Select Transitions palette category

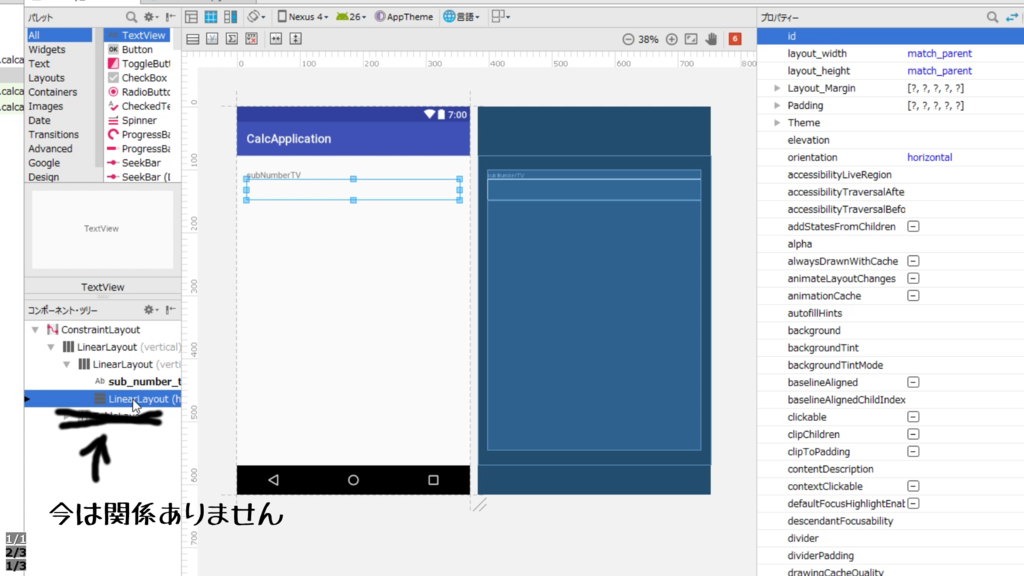[x=54, y=135]
